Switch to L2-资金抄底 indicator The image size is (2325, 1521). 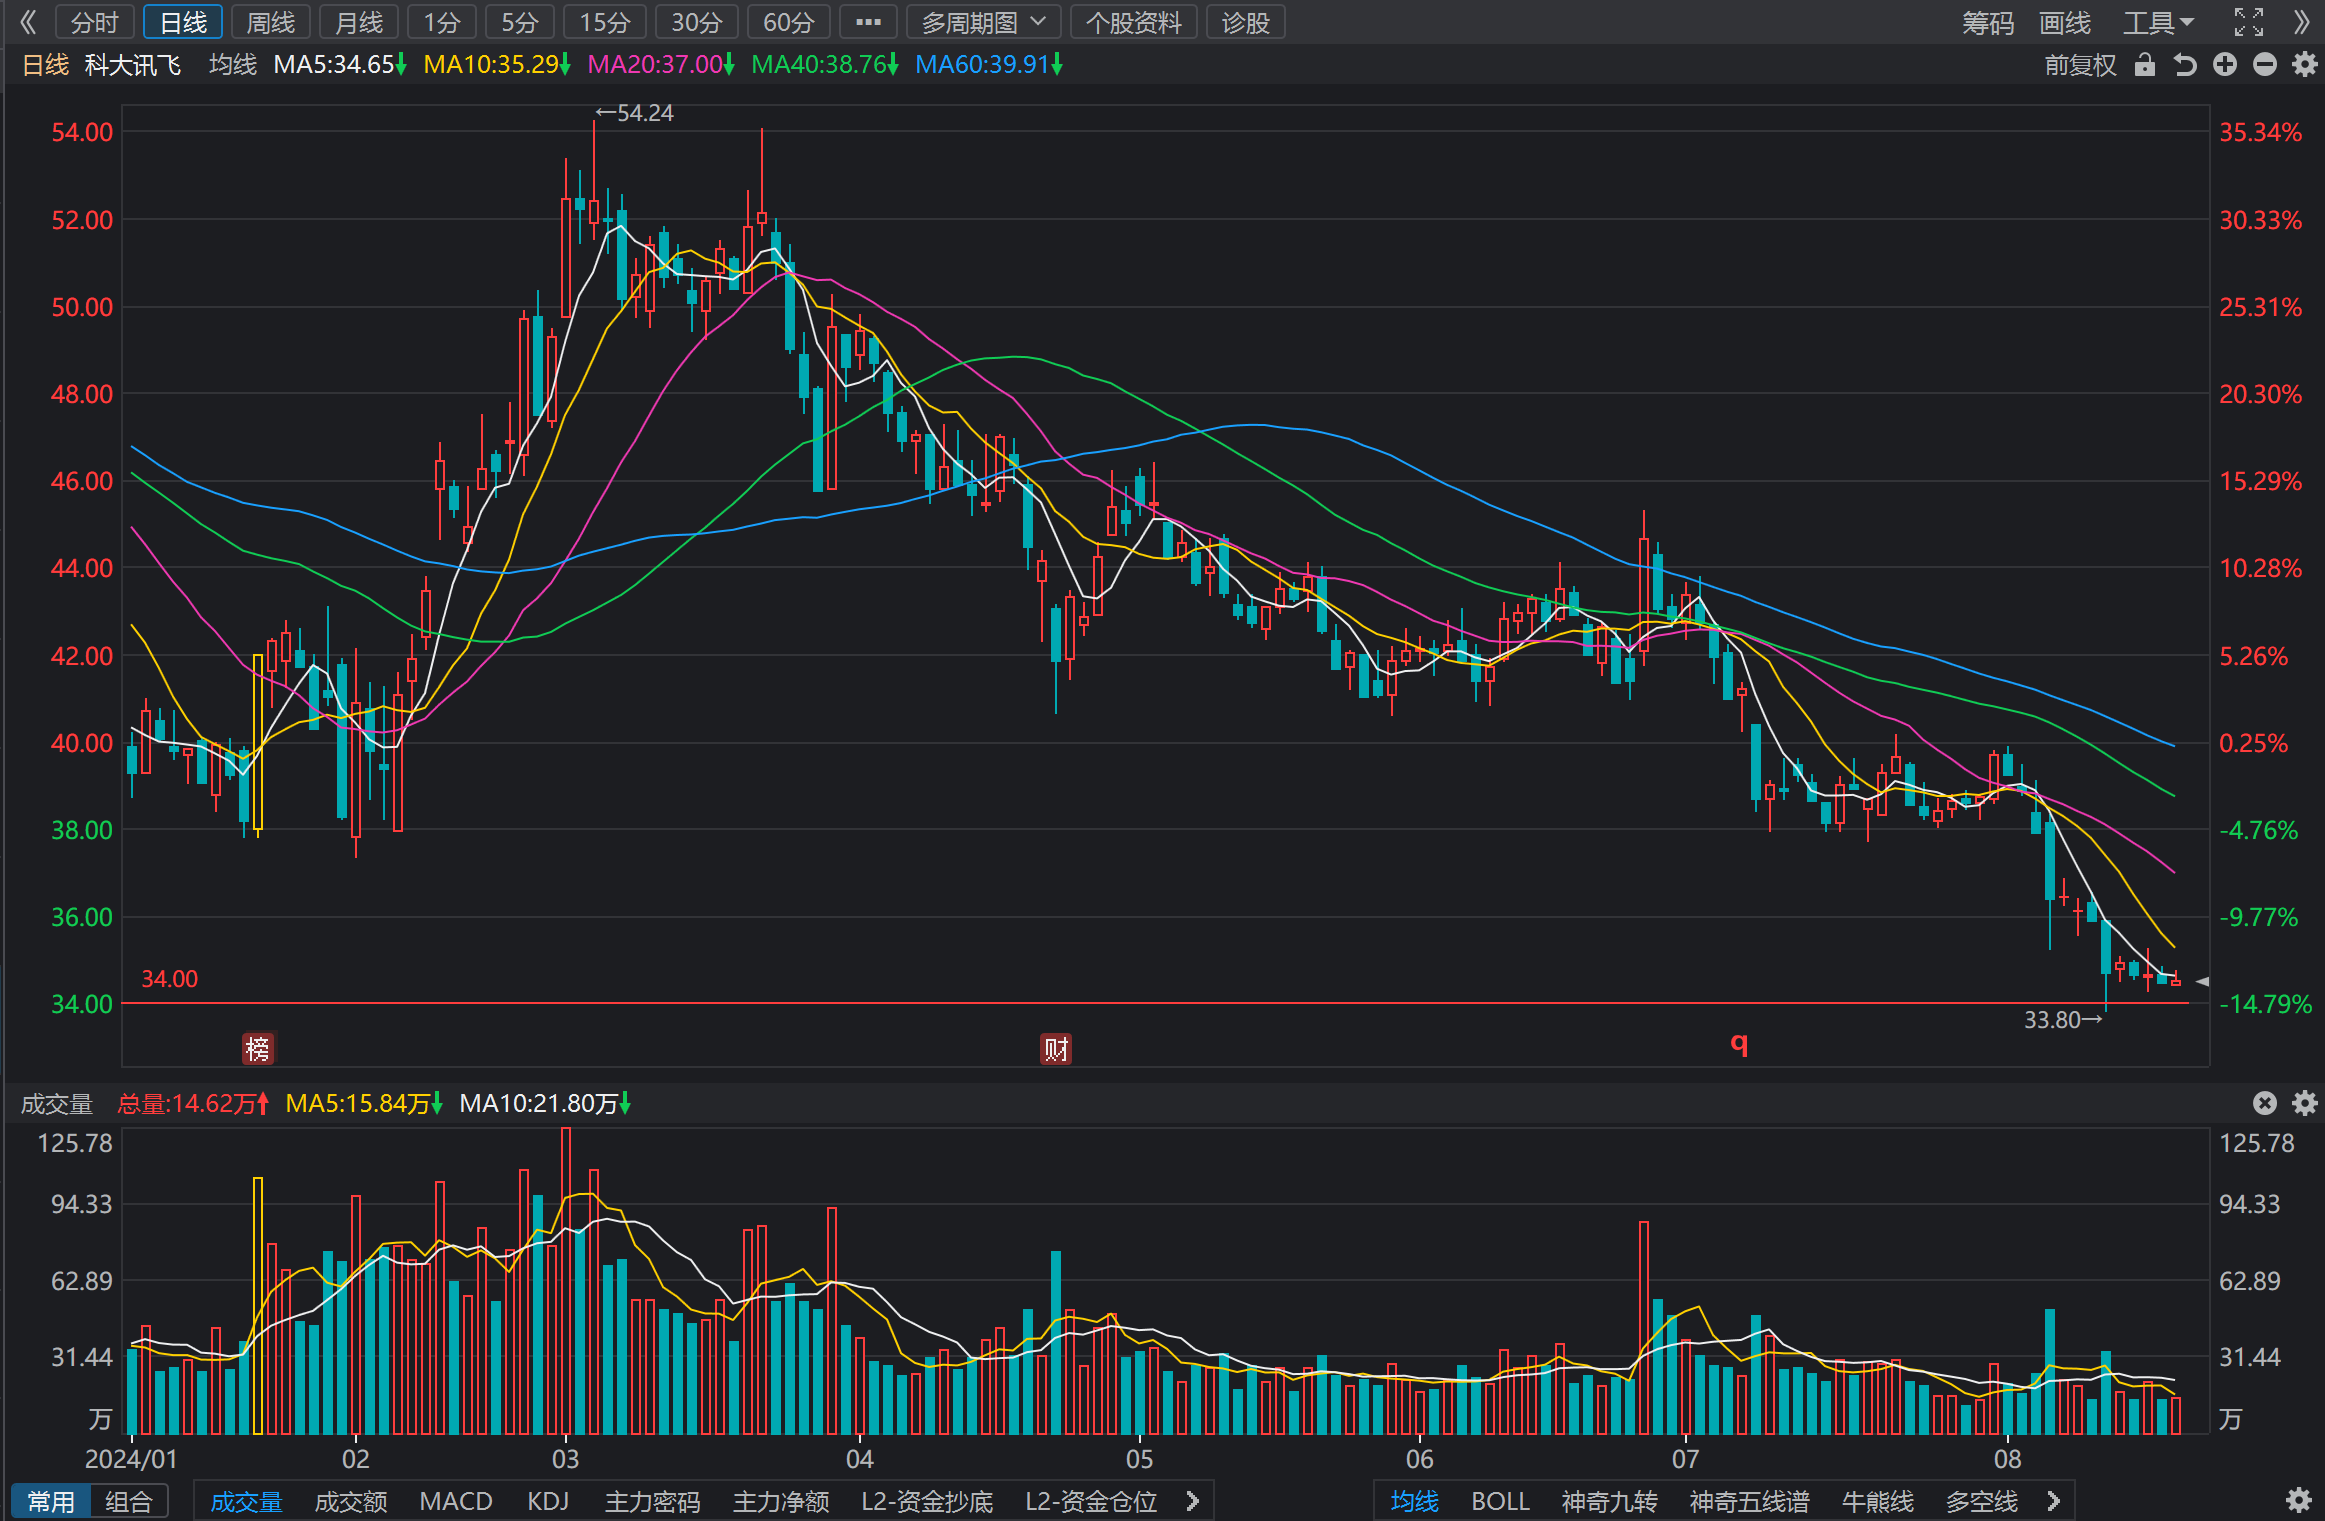927,1501
